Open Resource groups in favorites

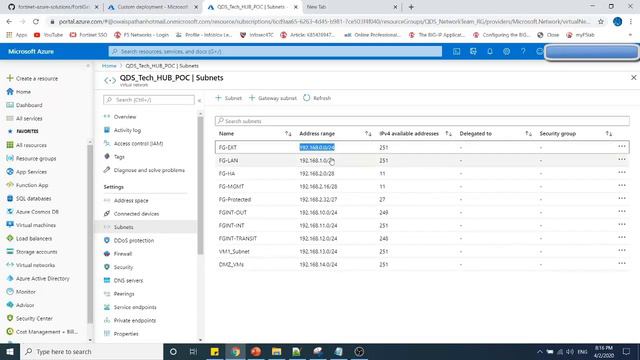click(31, 158)
